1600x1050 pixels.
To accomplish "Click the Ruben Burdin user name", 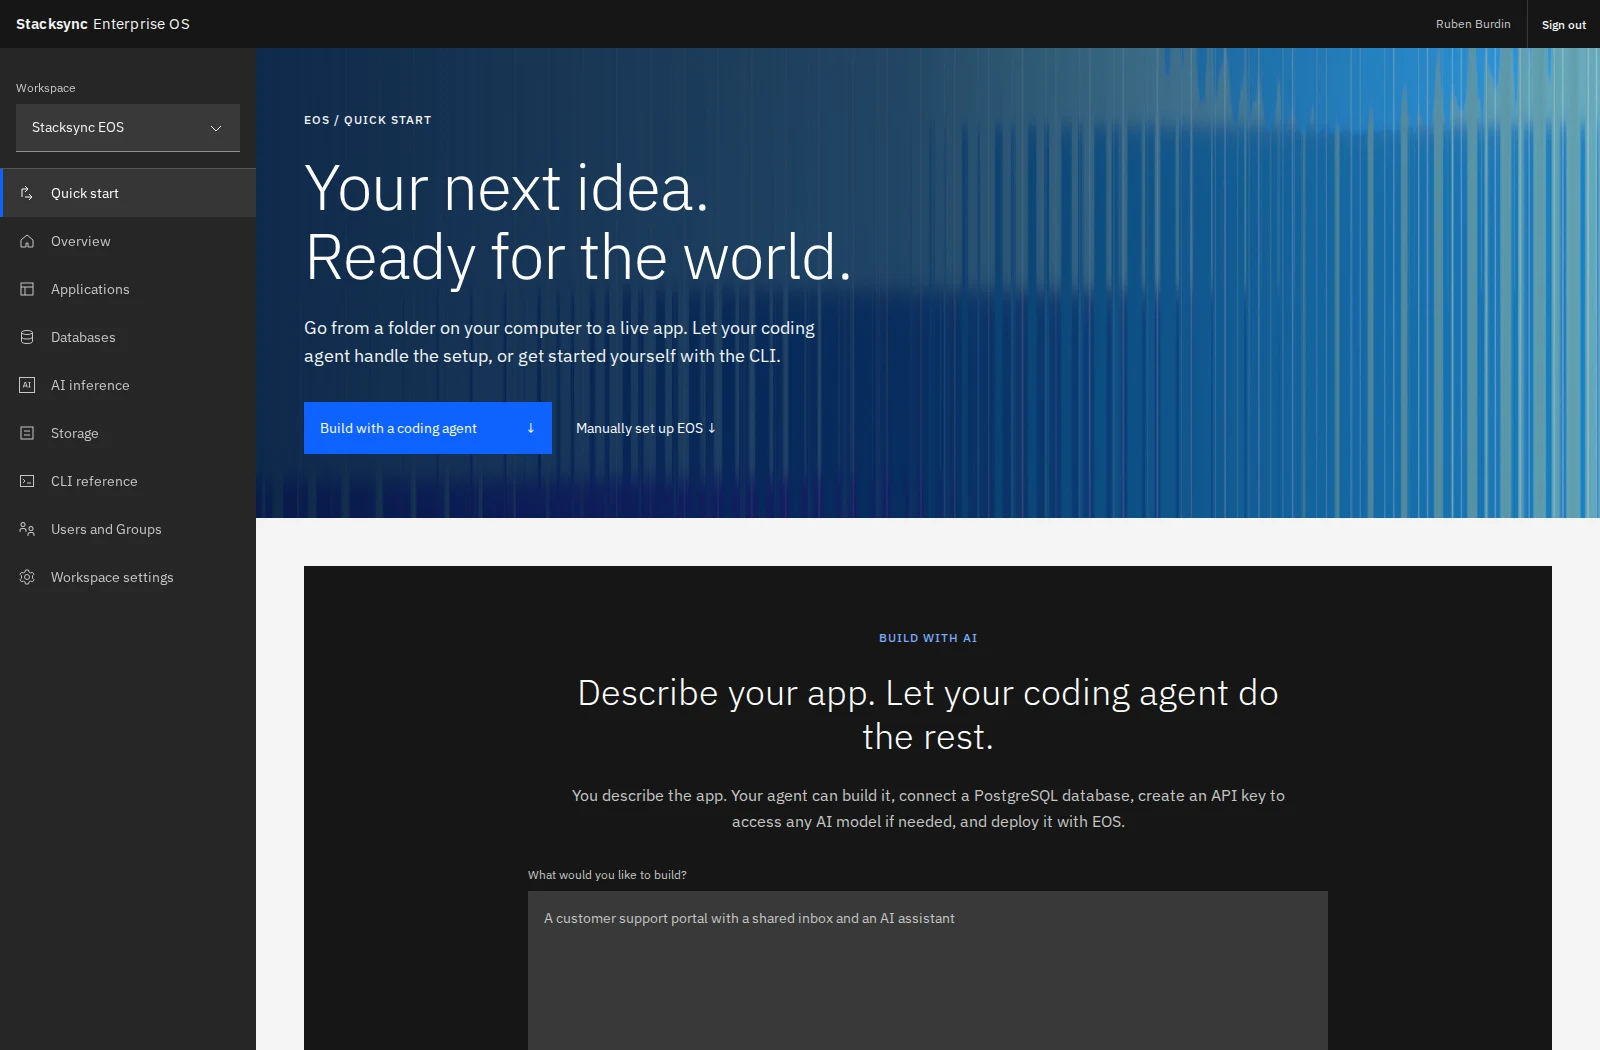I will [1473, 24].
